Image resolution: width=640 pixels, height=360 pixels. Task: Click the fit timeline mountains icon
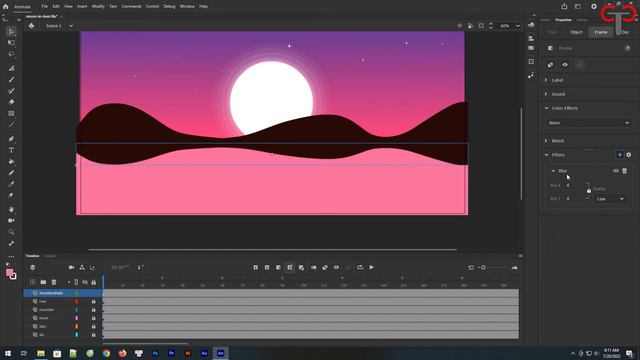[514, 268]
